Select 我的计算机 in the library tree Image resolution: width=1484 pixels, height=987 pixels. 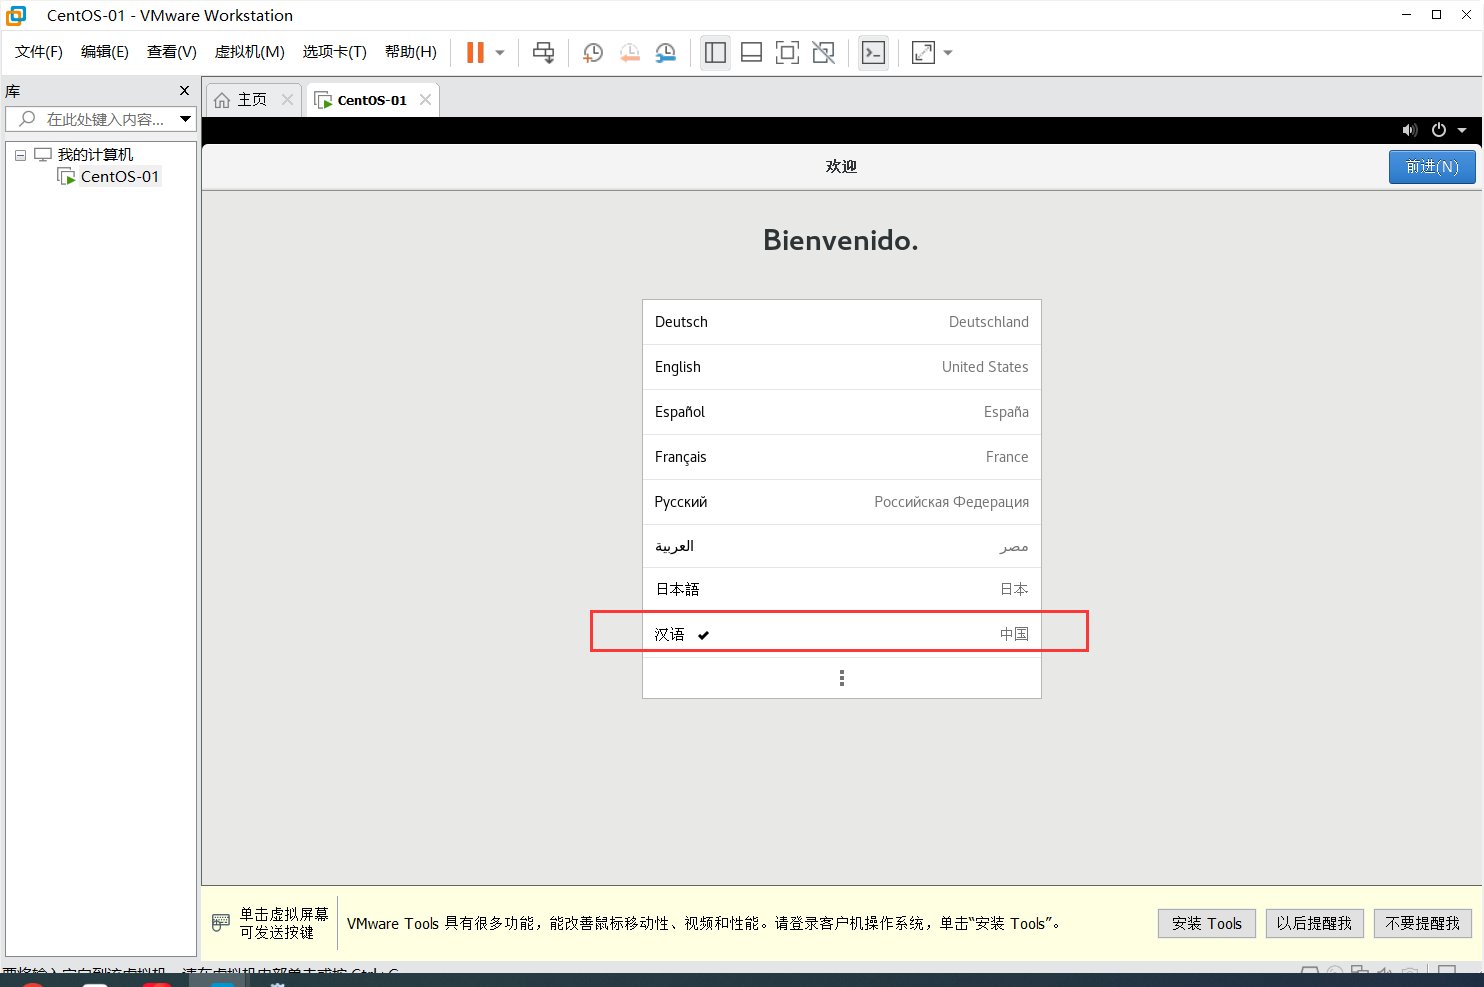95,155
